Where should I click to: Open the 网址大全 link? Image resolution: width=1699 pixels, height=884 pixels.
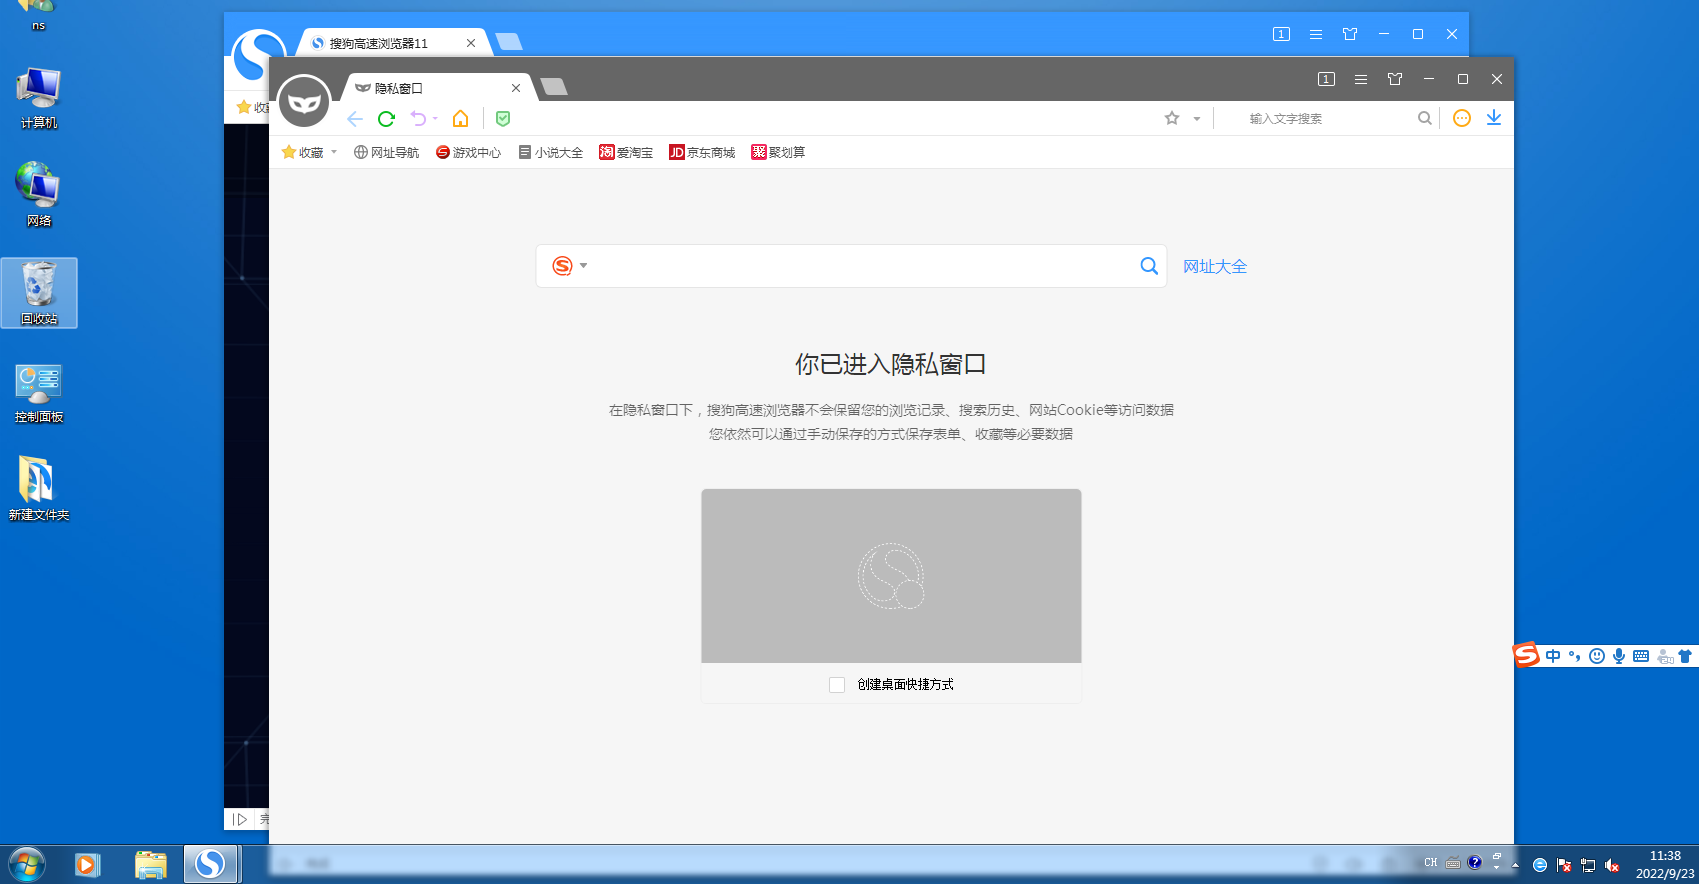(1215, 266)
